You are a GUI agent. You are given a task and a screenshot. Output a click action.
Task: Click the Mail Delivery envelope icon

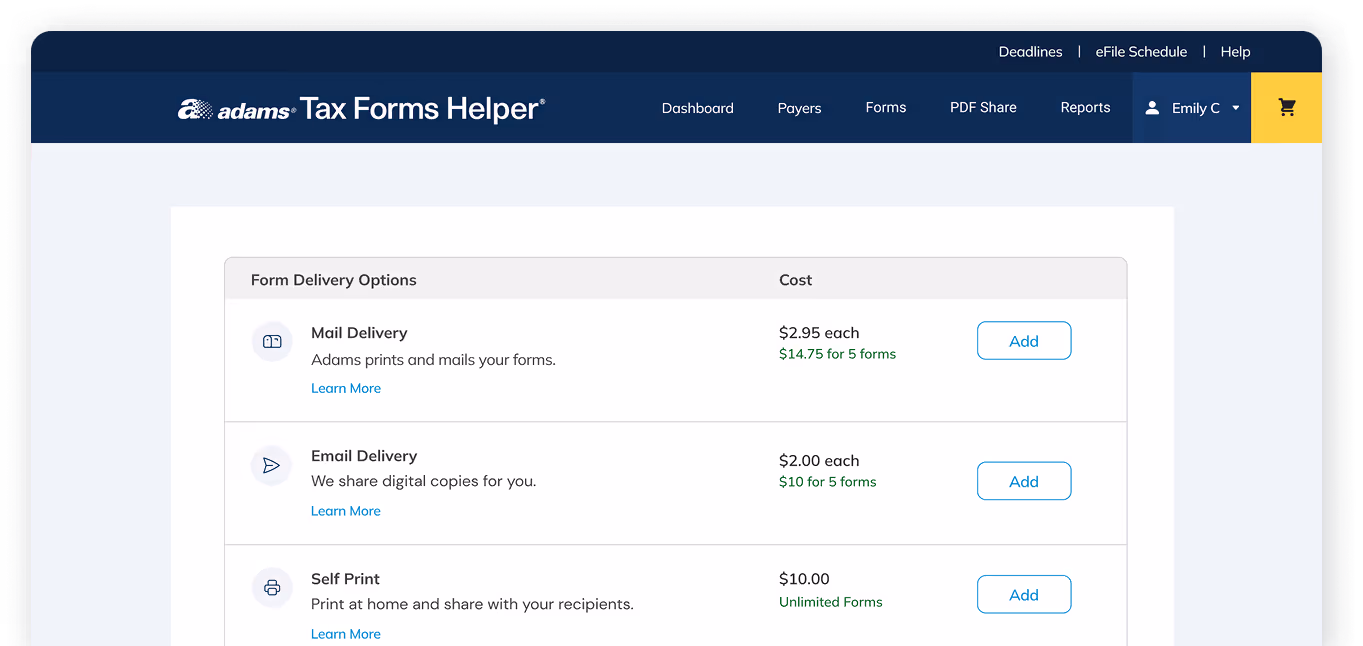pos(271,341)
